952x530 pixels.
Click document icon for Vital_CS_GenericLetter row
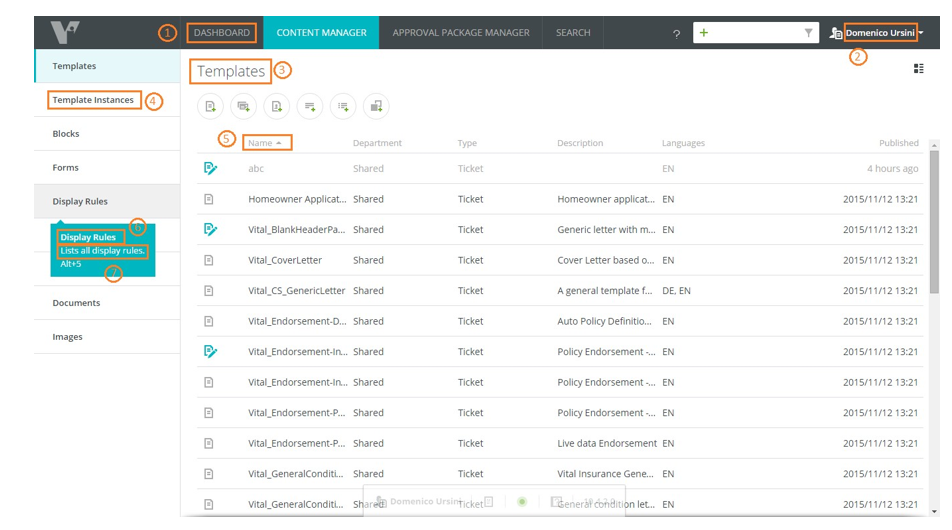(x=209, y=291)
